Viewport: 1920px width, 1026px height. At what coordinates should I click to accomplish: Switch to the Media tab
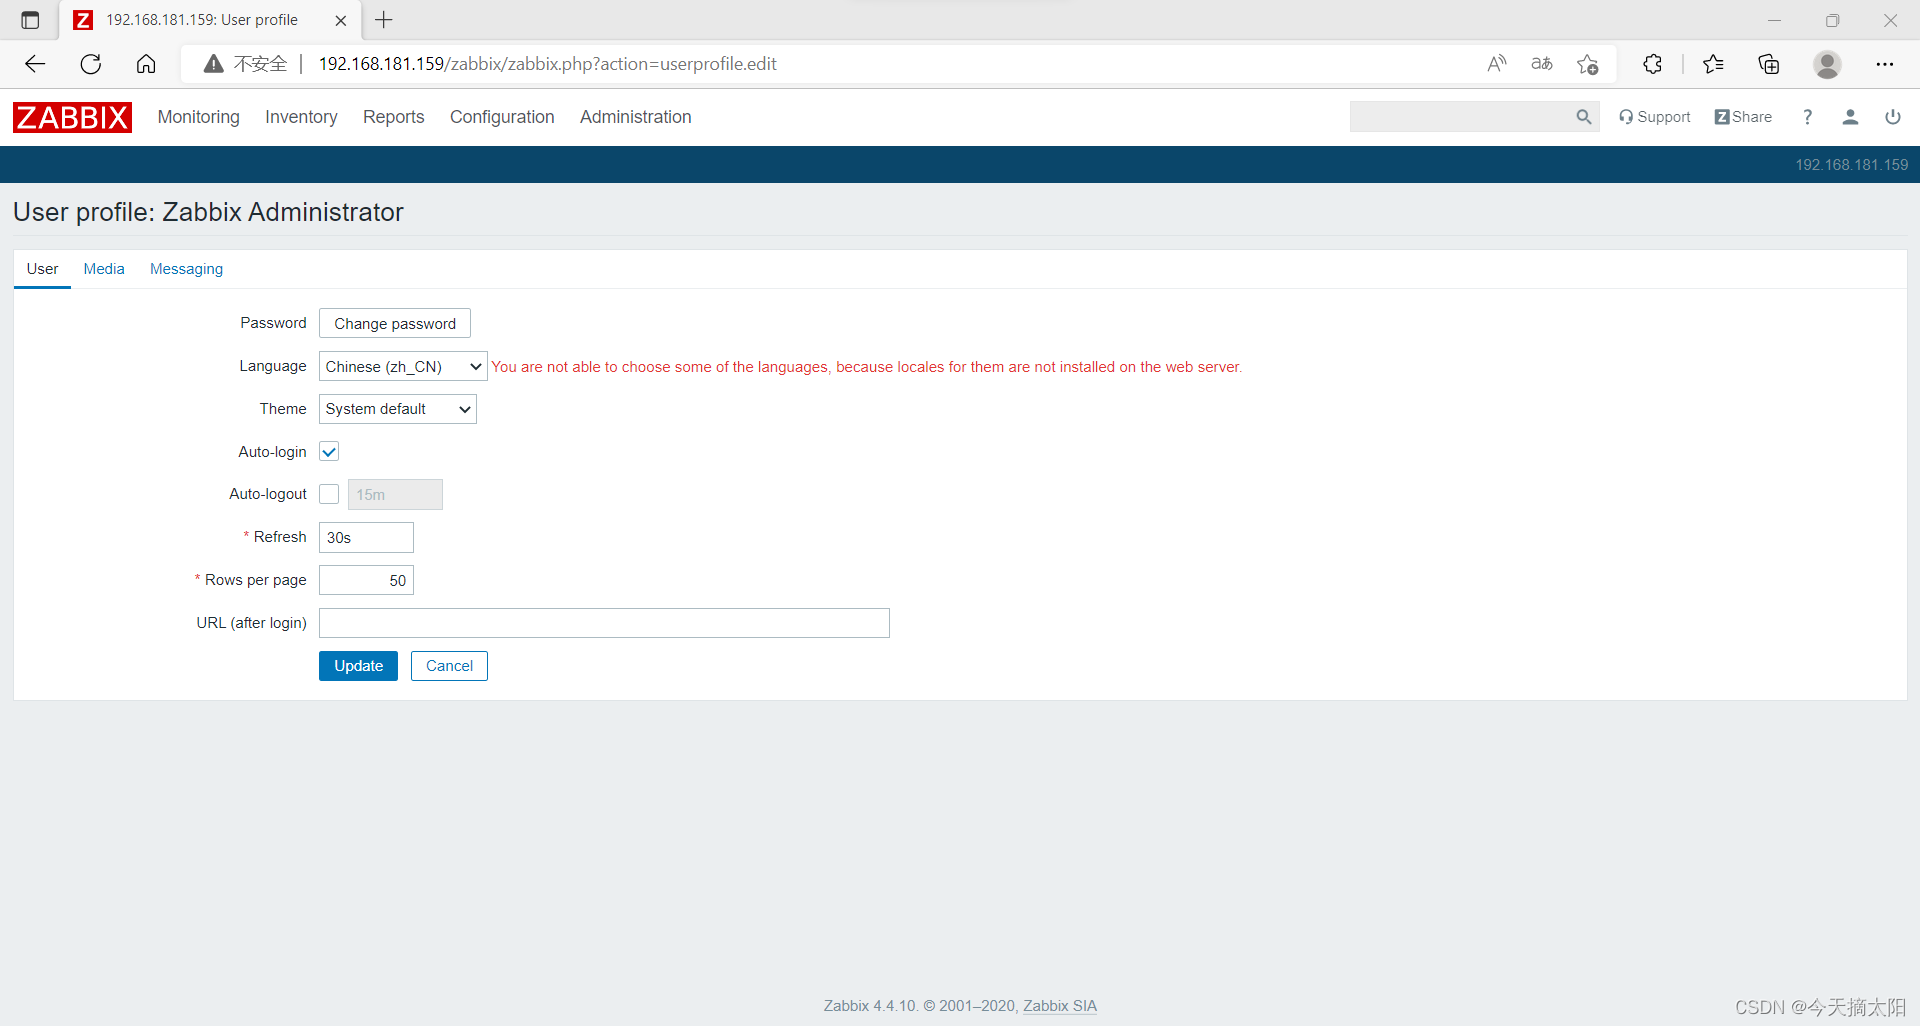104,269
